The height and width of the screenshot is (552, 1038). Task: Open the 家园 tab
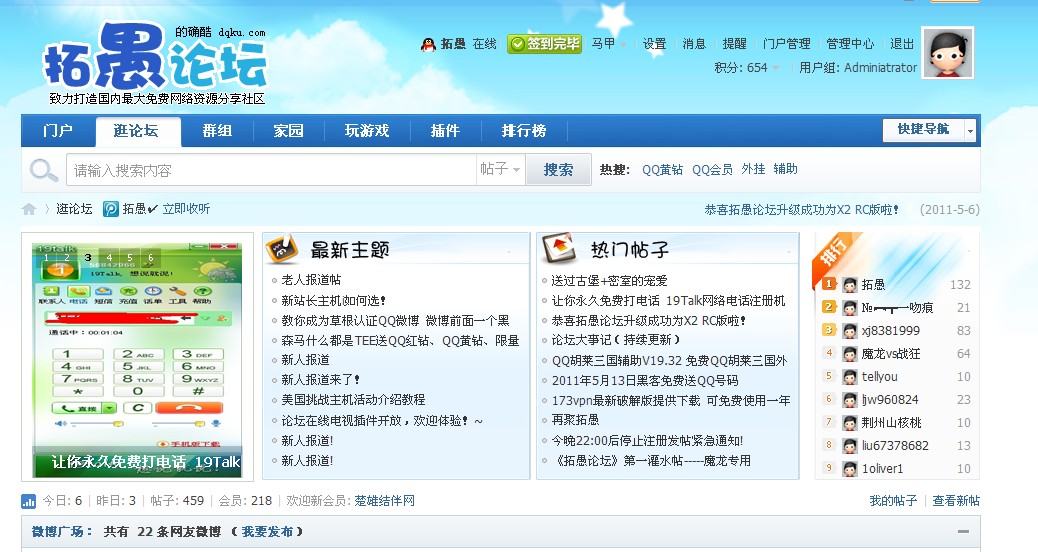tap(289, 130)
